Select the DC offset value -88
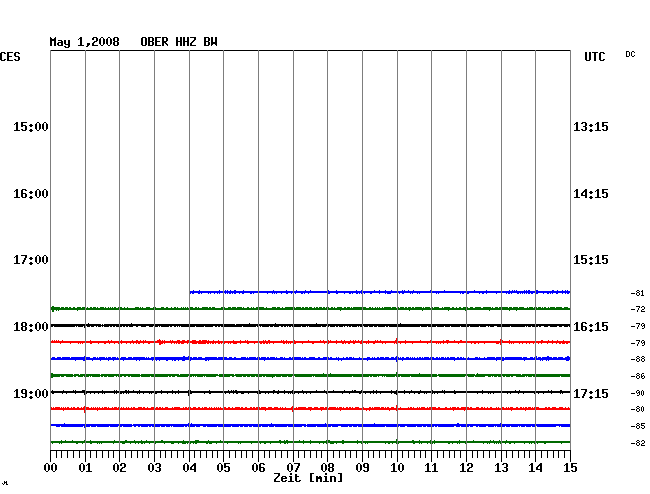Image resolution: width=650 pixels, height=494 pixels. [x=638, y=359]
